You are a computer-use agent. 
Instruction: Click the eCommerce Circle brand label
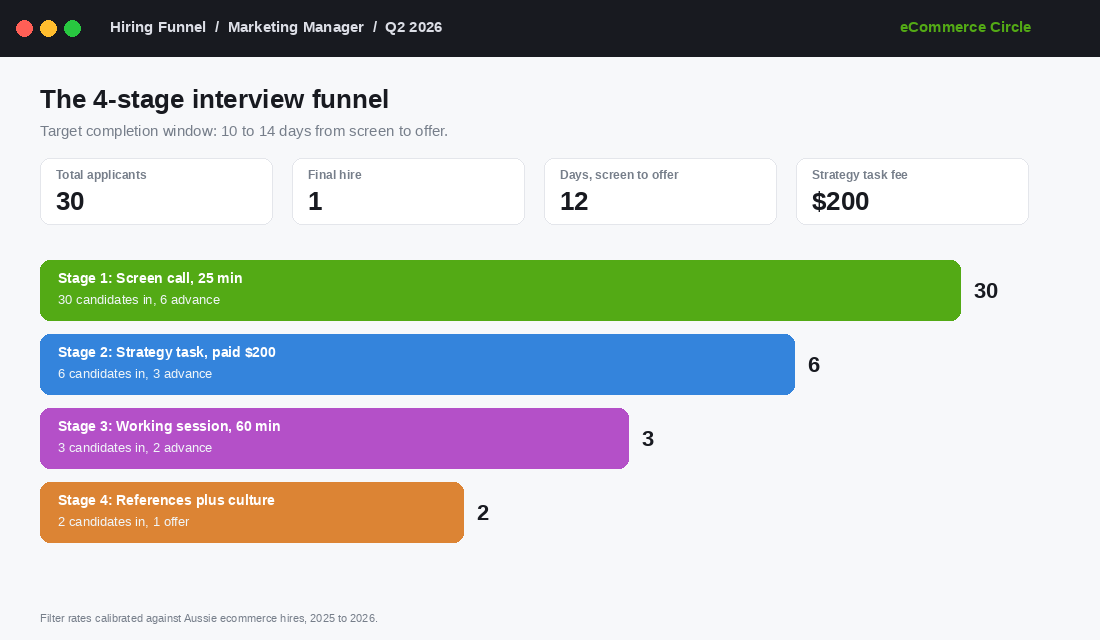(965, 27)
